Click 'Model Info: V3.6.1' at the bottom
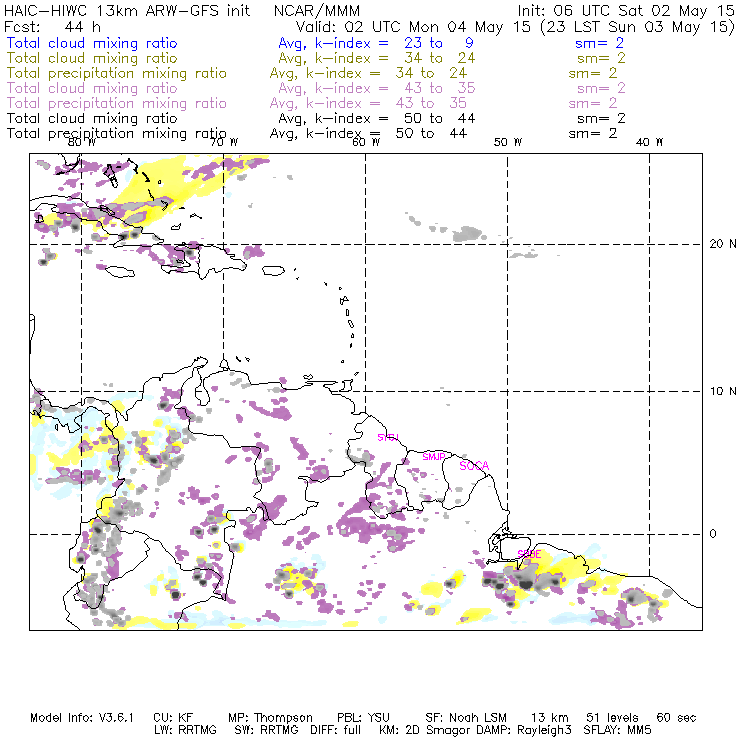This screenshot has width=740, height=740. (82, 718)
